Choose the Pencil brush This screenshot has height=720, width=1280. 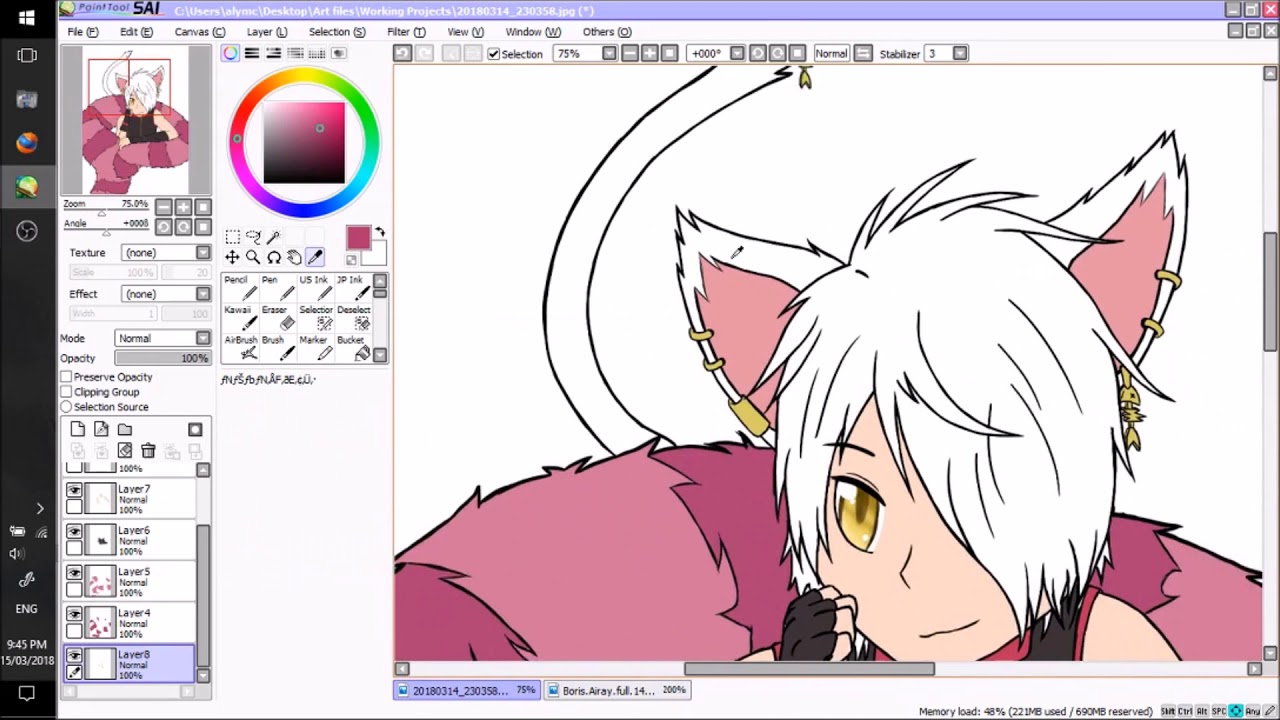click(241, 287)
